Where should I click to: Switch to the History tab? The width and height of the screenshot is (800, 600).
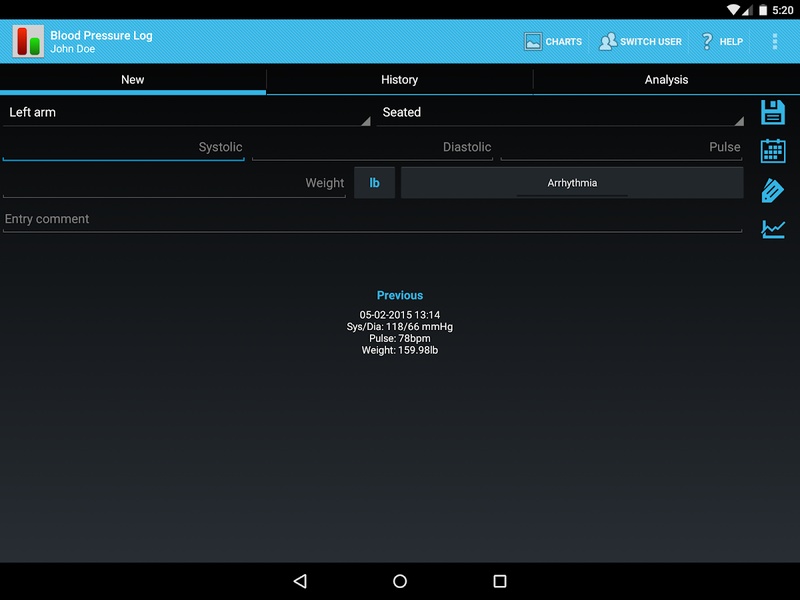(399, 80)
